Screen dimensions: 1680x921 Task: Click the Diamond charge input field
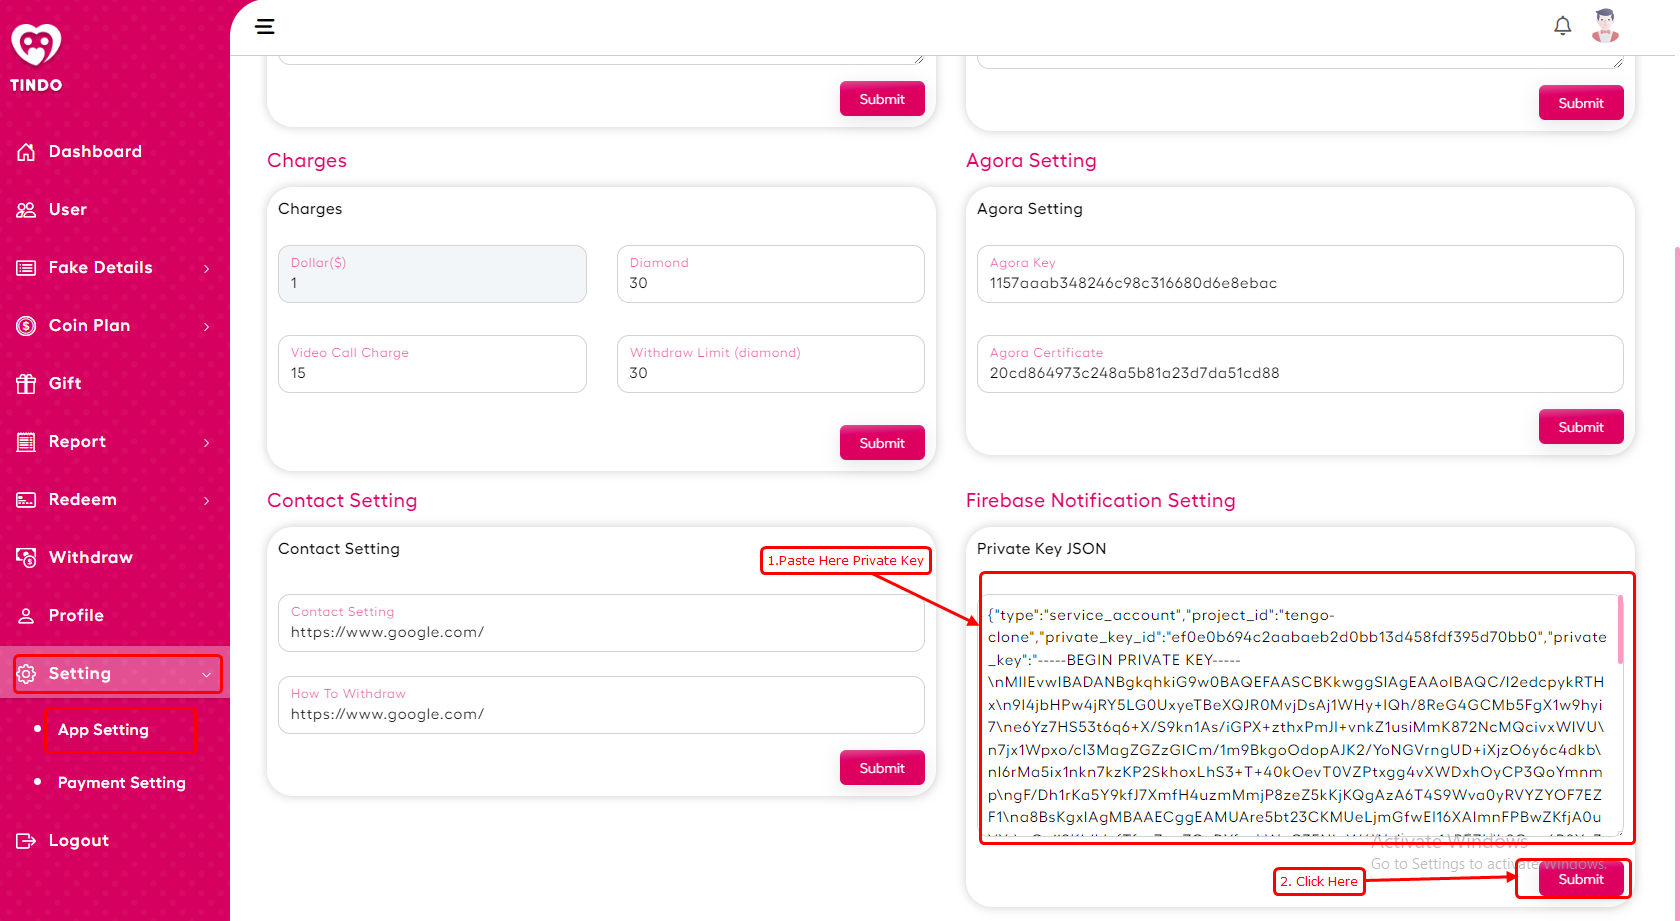click(x=770, y=283)
